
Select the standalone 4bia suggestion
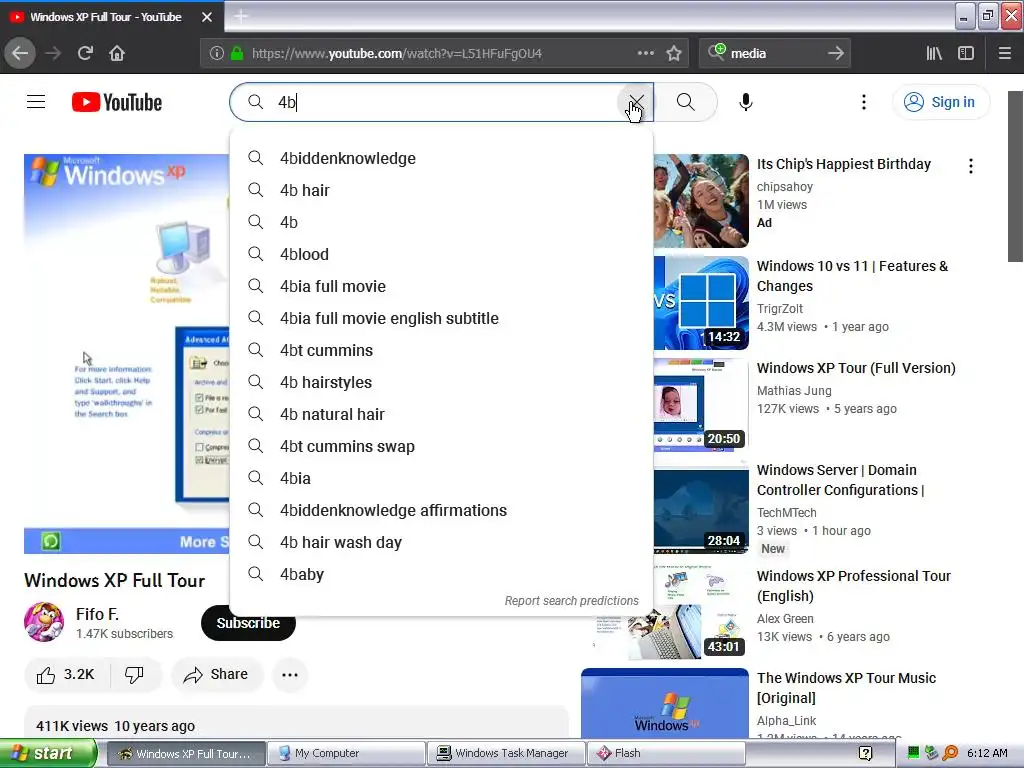point(441,478)
